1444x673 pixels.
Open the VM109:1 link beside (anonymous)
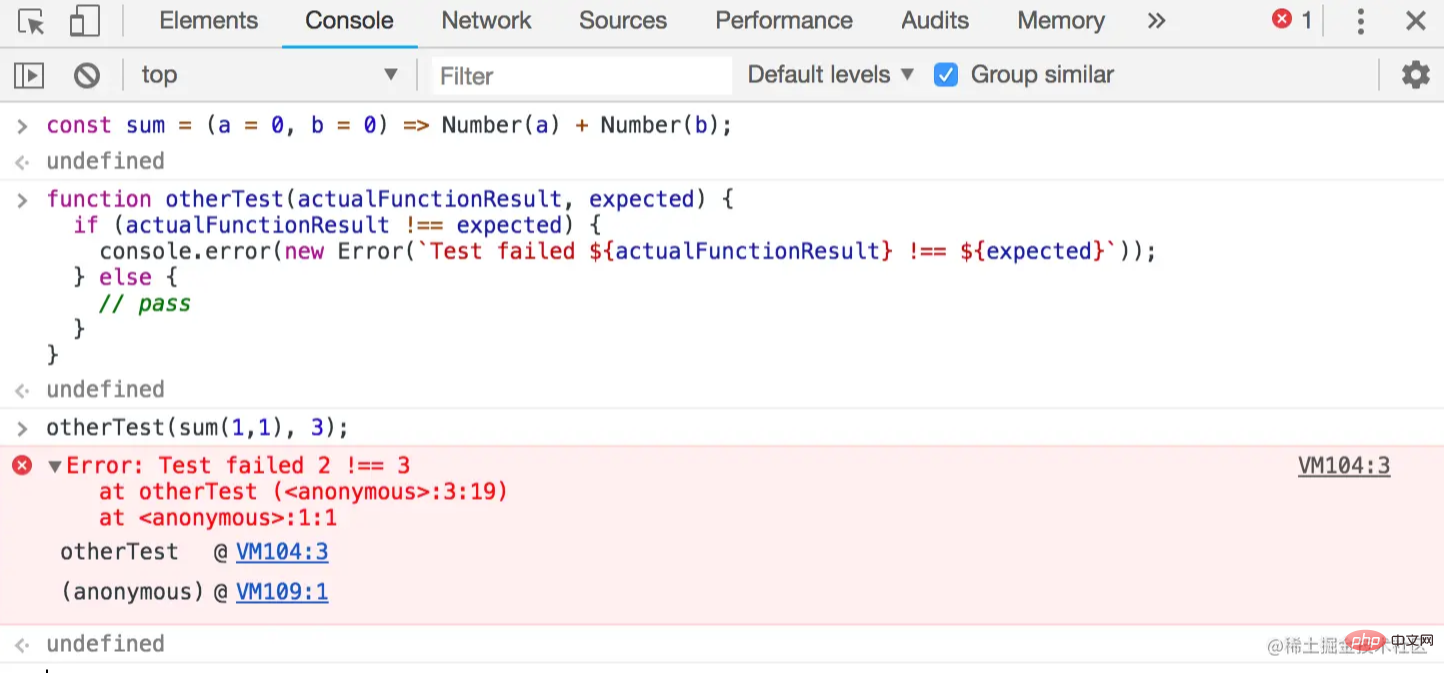click(282, 592)
